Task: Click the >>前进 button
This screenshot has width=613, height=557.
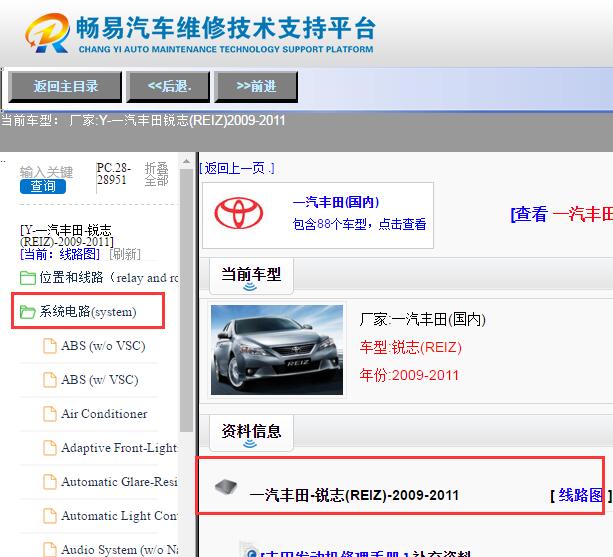Action: pyautogui.click(x=256, y=87)
